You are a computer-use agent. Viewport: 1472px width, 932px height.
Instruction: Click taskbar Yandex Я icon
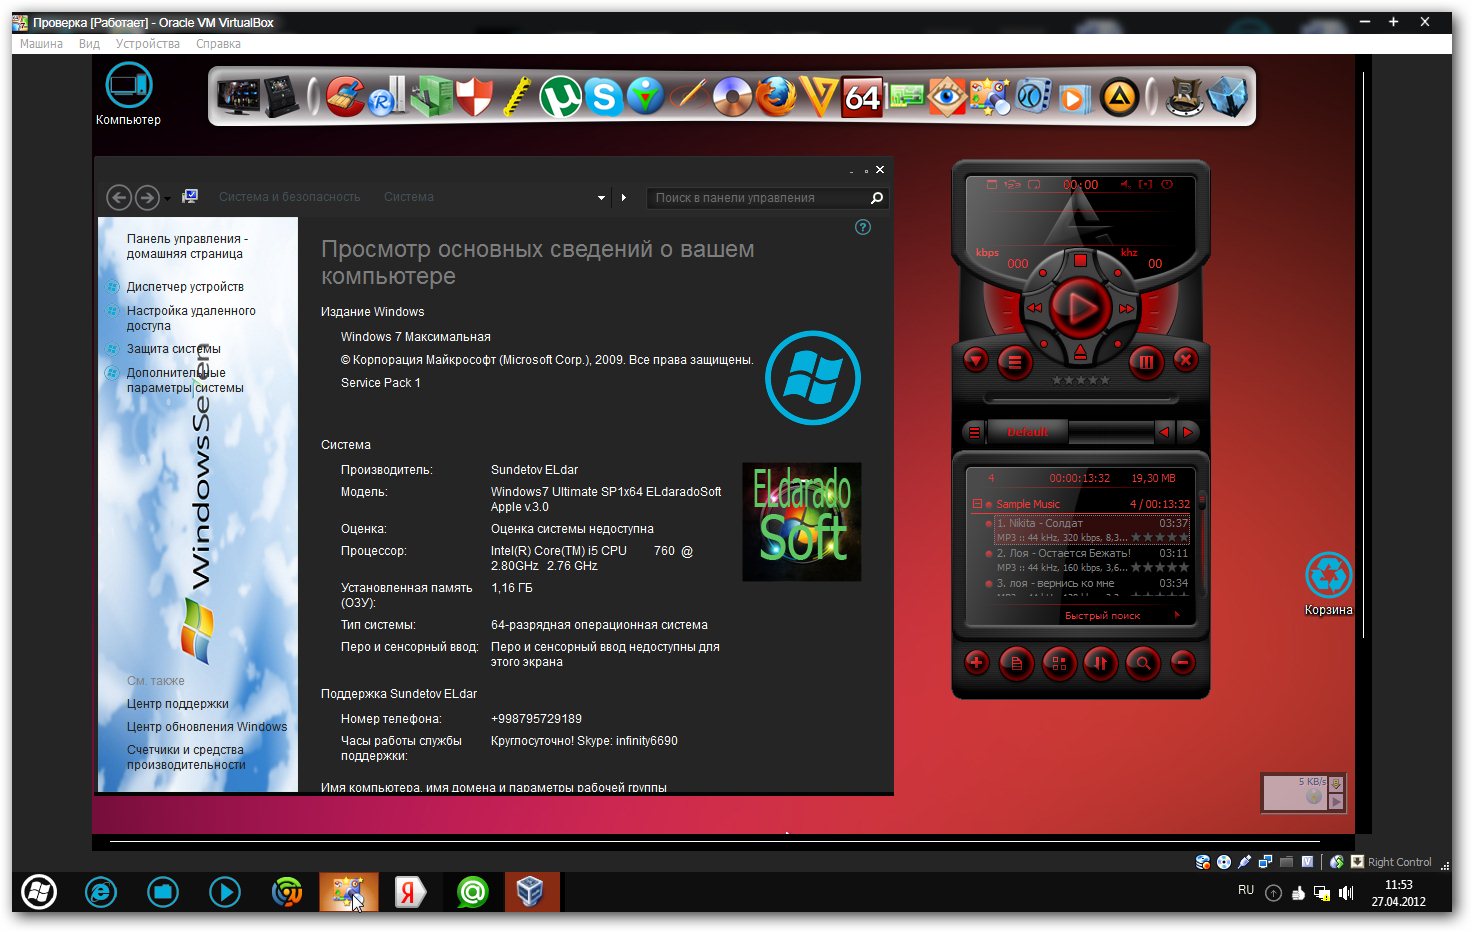tap(410, 892)
